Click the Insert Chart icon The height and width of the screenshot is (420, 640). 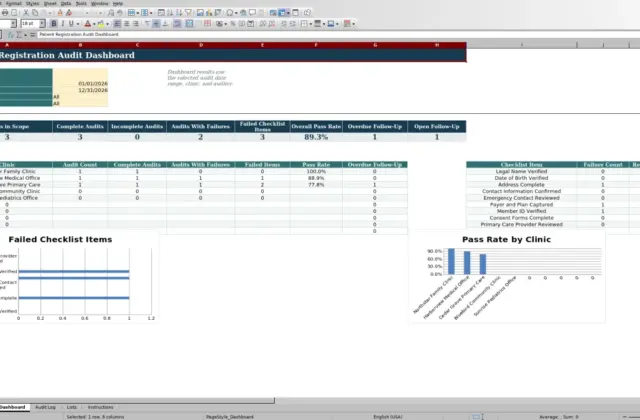(209, 13)
